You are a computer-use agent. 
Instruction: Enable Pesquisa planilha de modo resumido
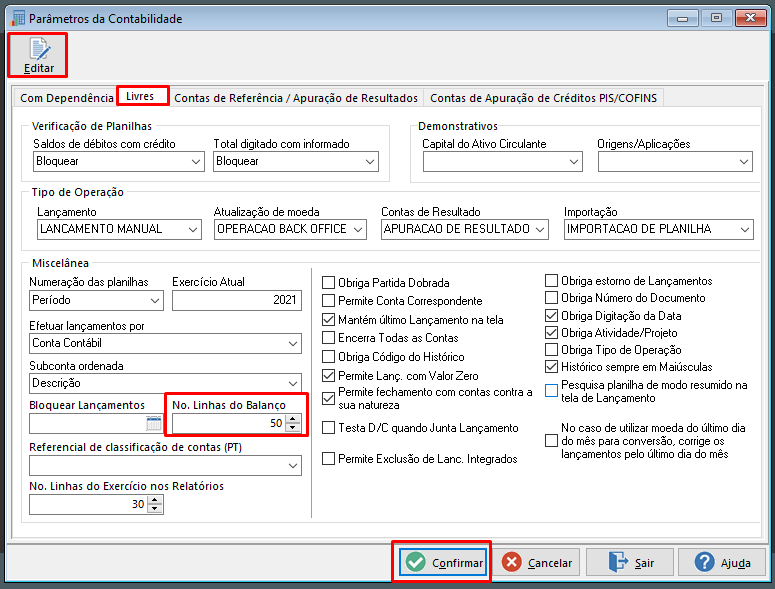[x=551, y=391]
